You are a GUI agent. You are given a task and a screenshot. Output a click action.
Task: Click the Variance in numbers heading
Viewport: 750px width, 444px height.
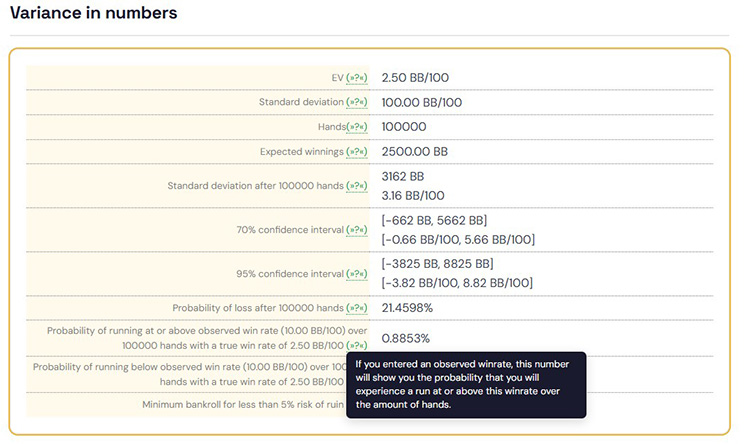point(93,13)
